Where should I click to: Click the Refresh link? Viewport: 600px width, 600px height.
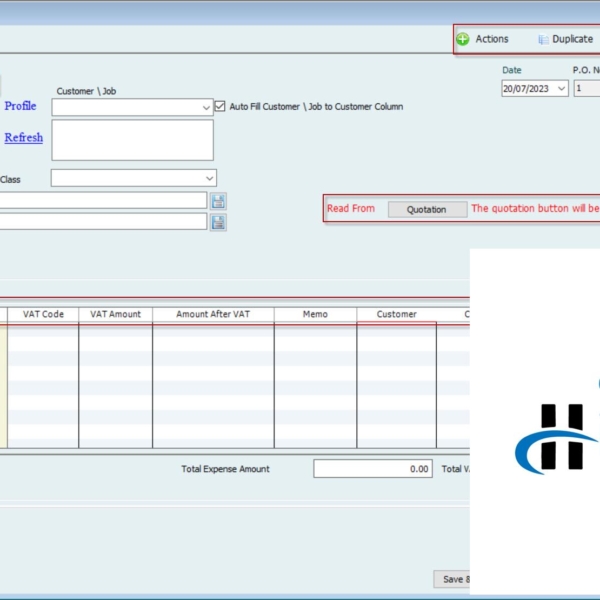point(24,137)
